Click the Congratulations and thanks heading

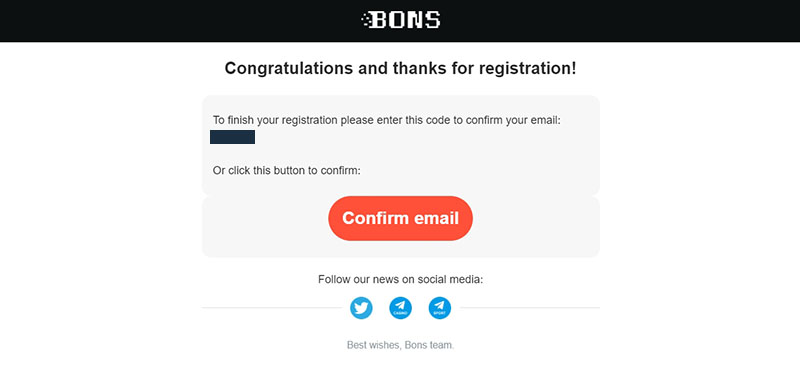401,68
